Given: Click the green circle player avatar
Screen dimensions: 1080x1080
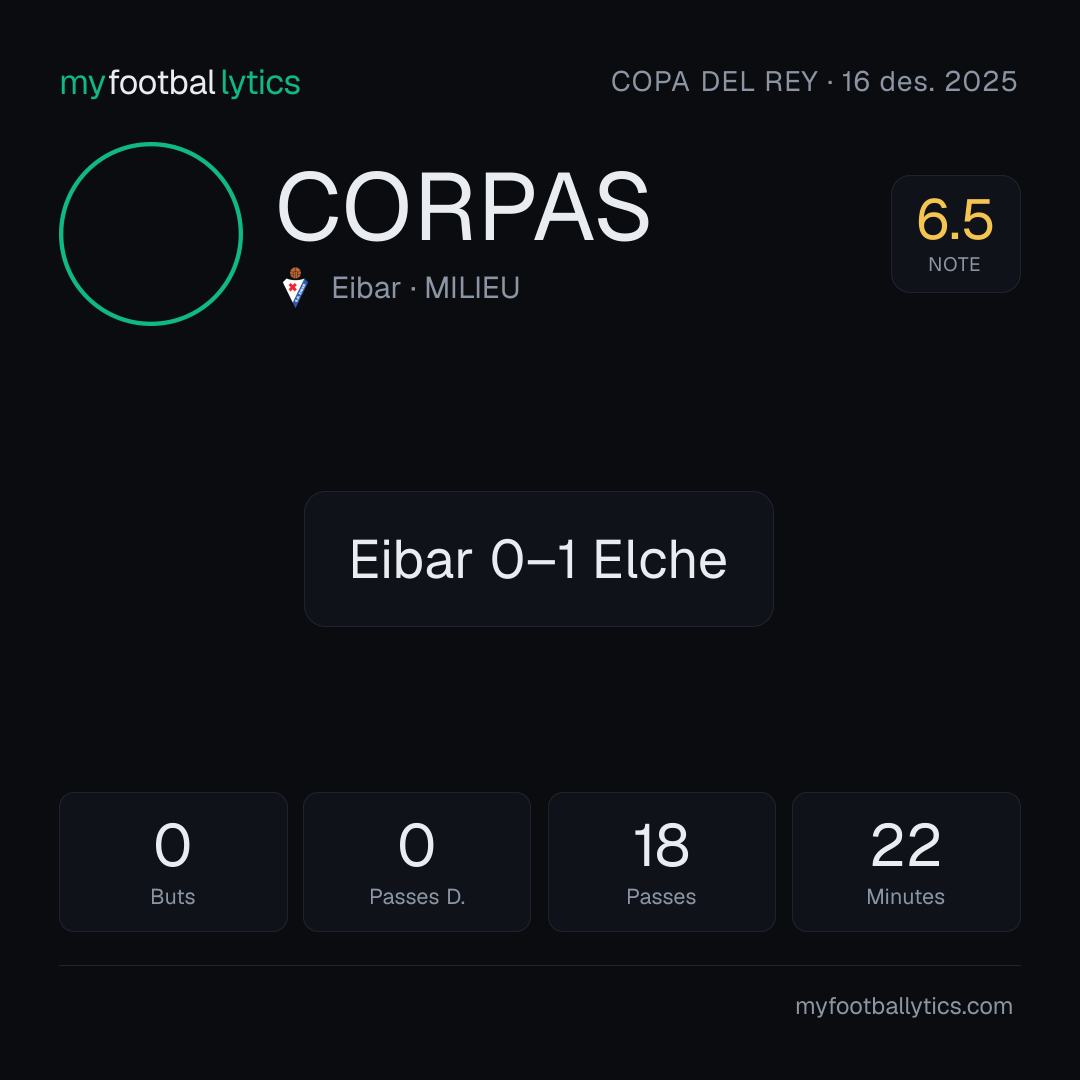Looking at the screenshot, I should (151, 234).
